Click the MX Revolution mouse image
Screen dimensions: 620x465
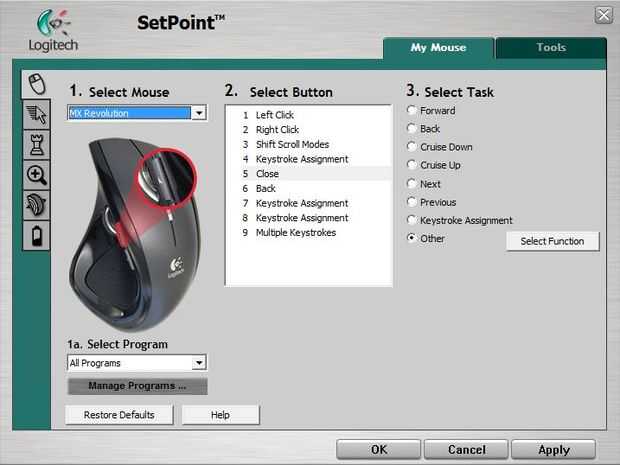[134, 234]
